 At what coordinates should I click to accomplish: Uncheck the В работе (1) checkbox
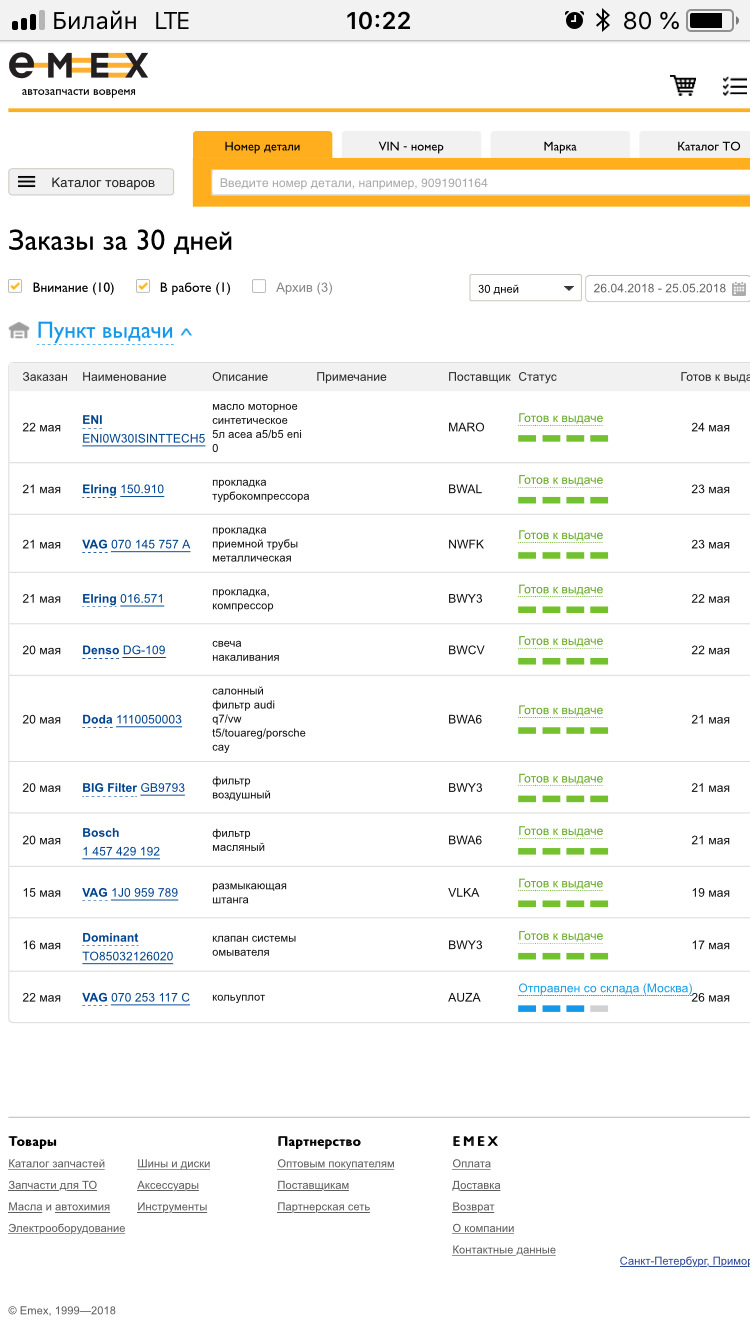(143, 287)
